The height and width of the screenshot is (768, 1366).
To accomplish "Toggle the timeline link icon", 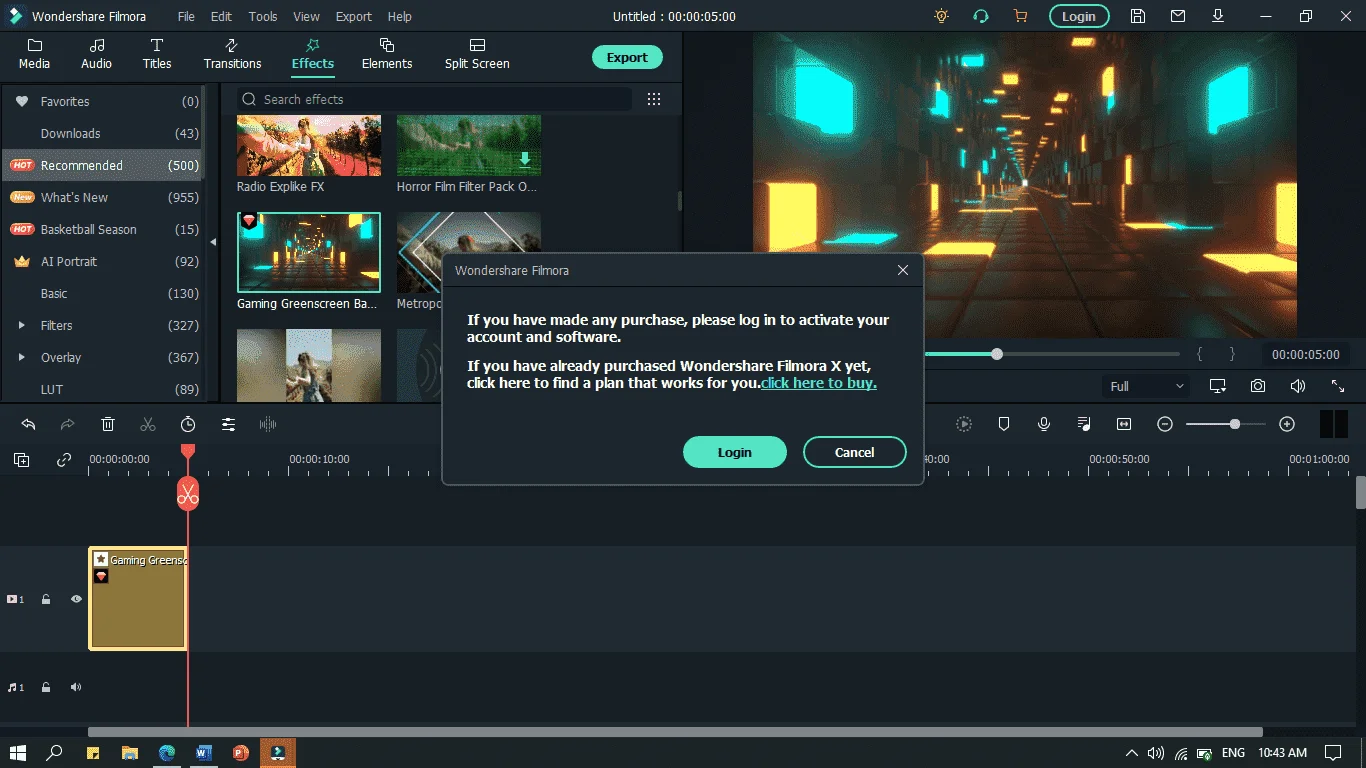I will [x=64, y=460].
